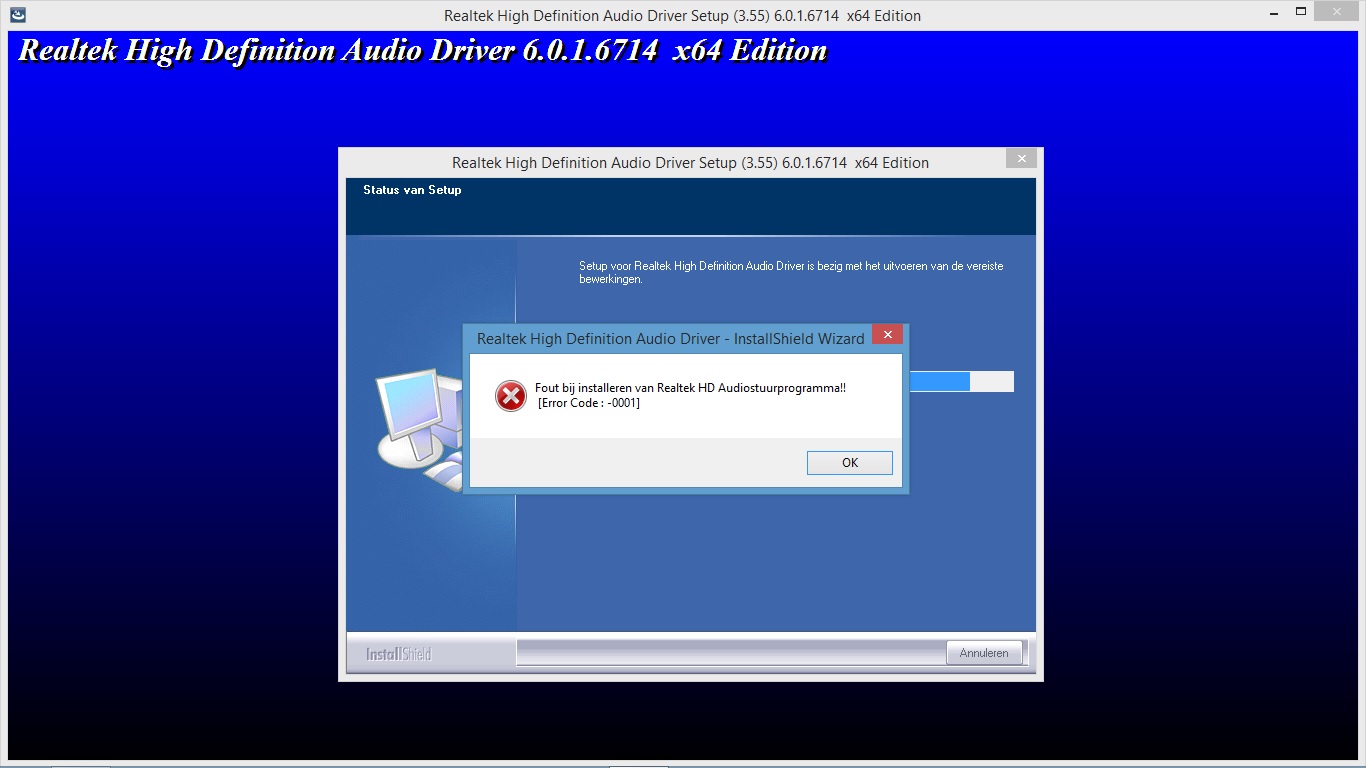Image resolution: width=1366 pixels, height=768 pixels.
Task: Click the 'Status van Setup' heading
Action: (x=412, y=190)
